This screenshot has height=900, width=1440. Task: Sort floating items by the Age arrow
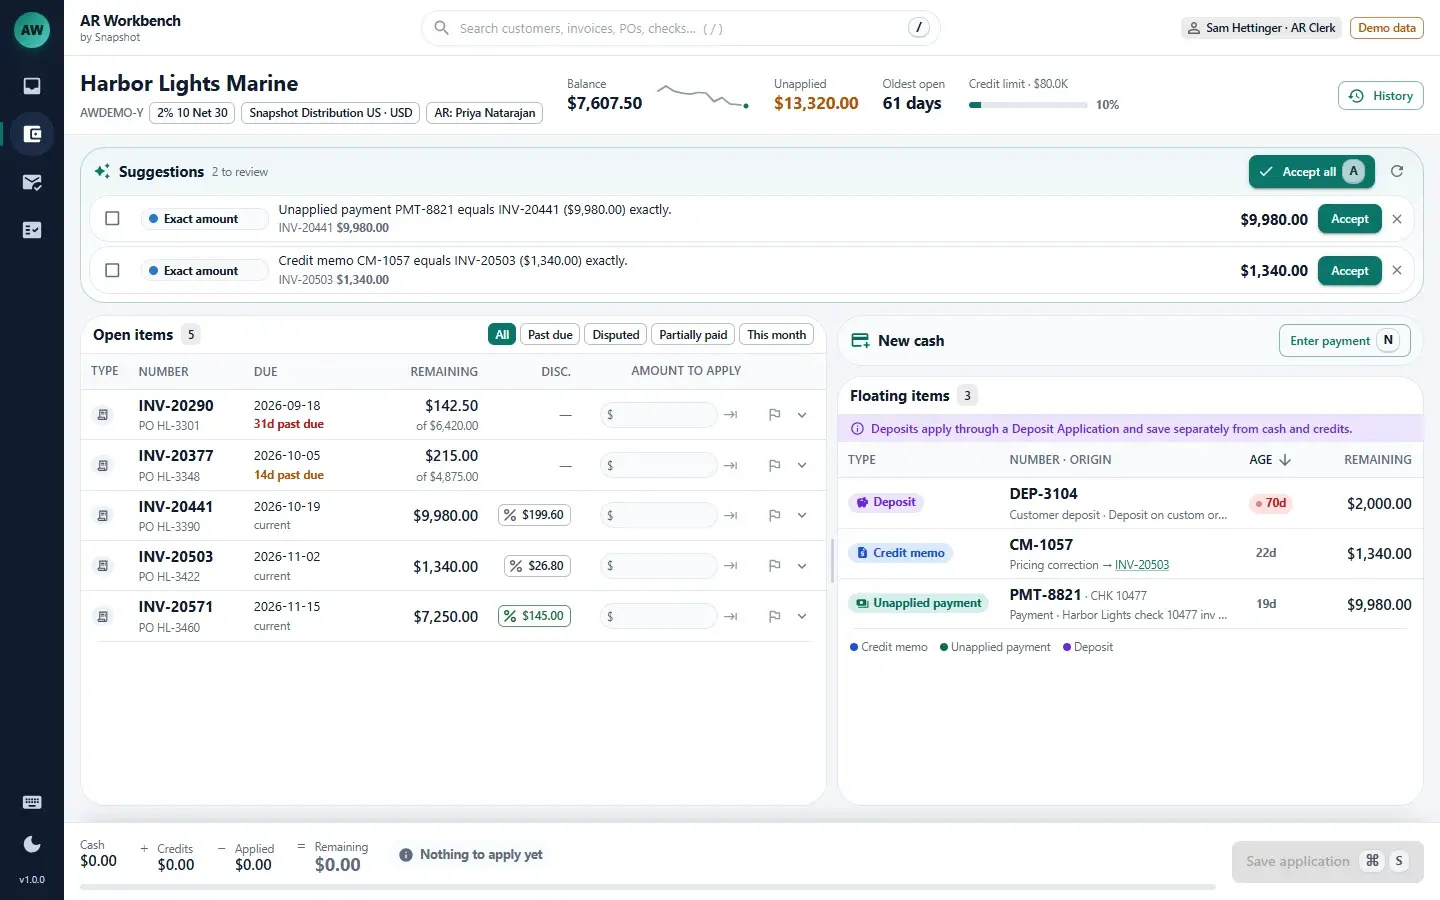point(1285,460)
